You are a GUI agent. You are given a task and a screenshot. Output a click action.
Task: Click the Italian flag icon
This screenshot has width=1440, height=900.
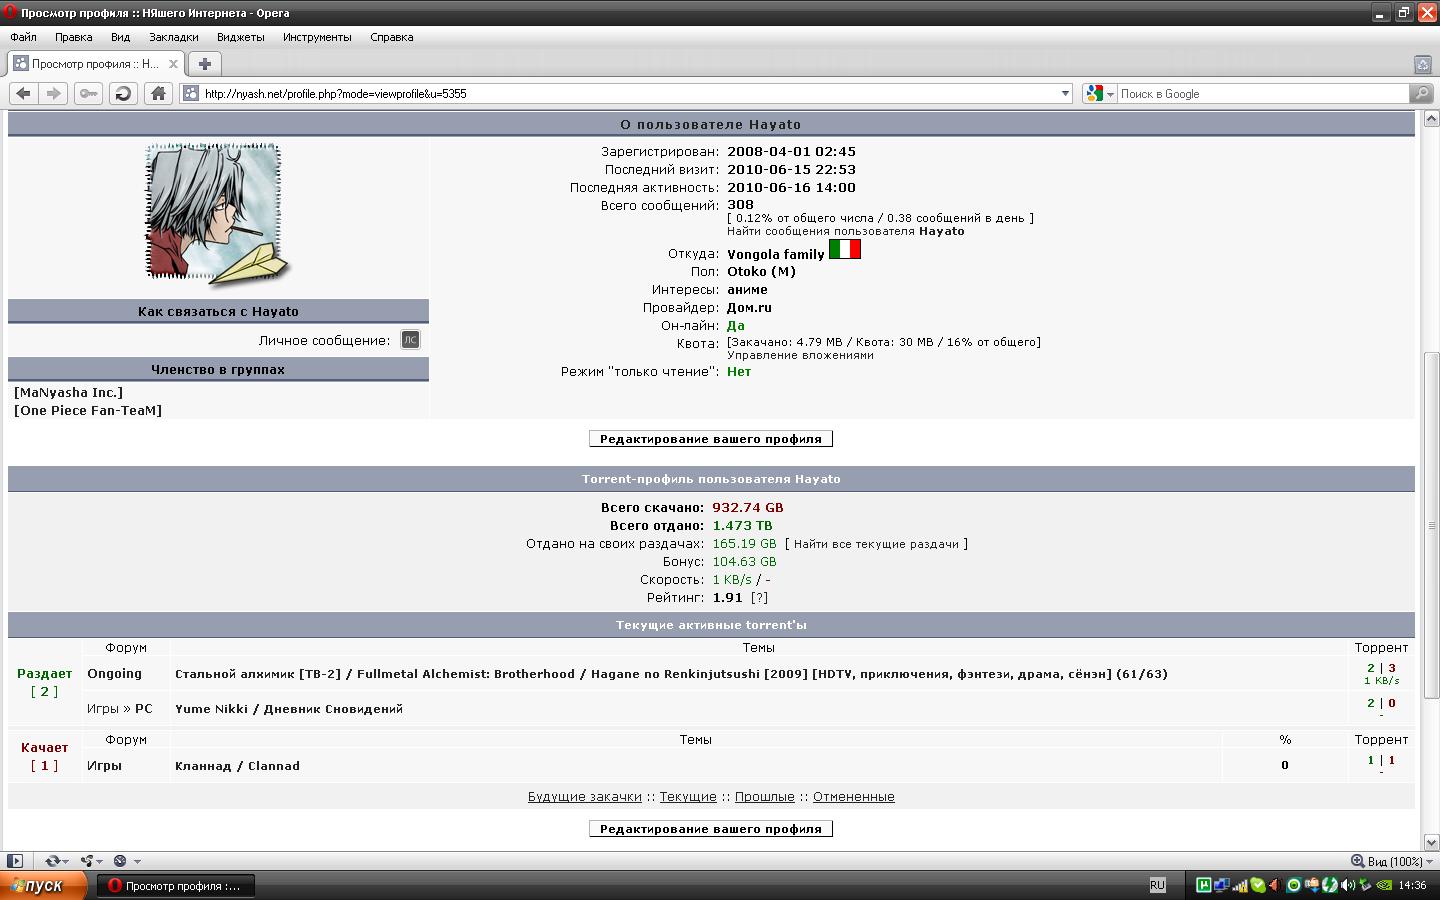tap(845, 249)
